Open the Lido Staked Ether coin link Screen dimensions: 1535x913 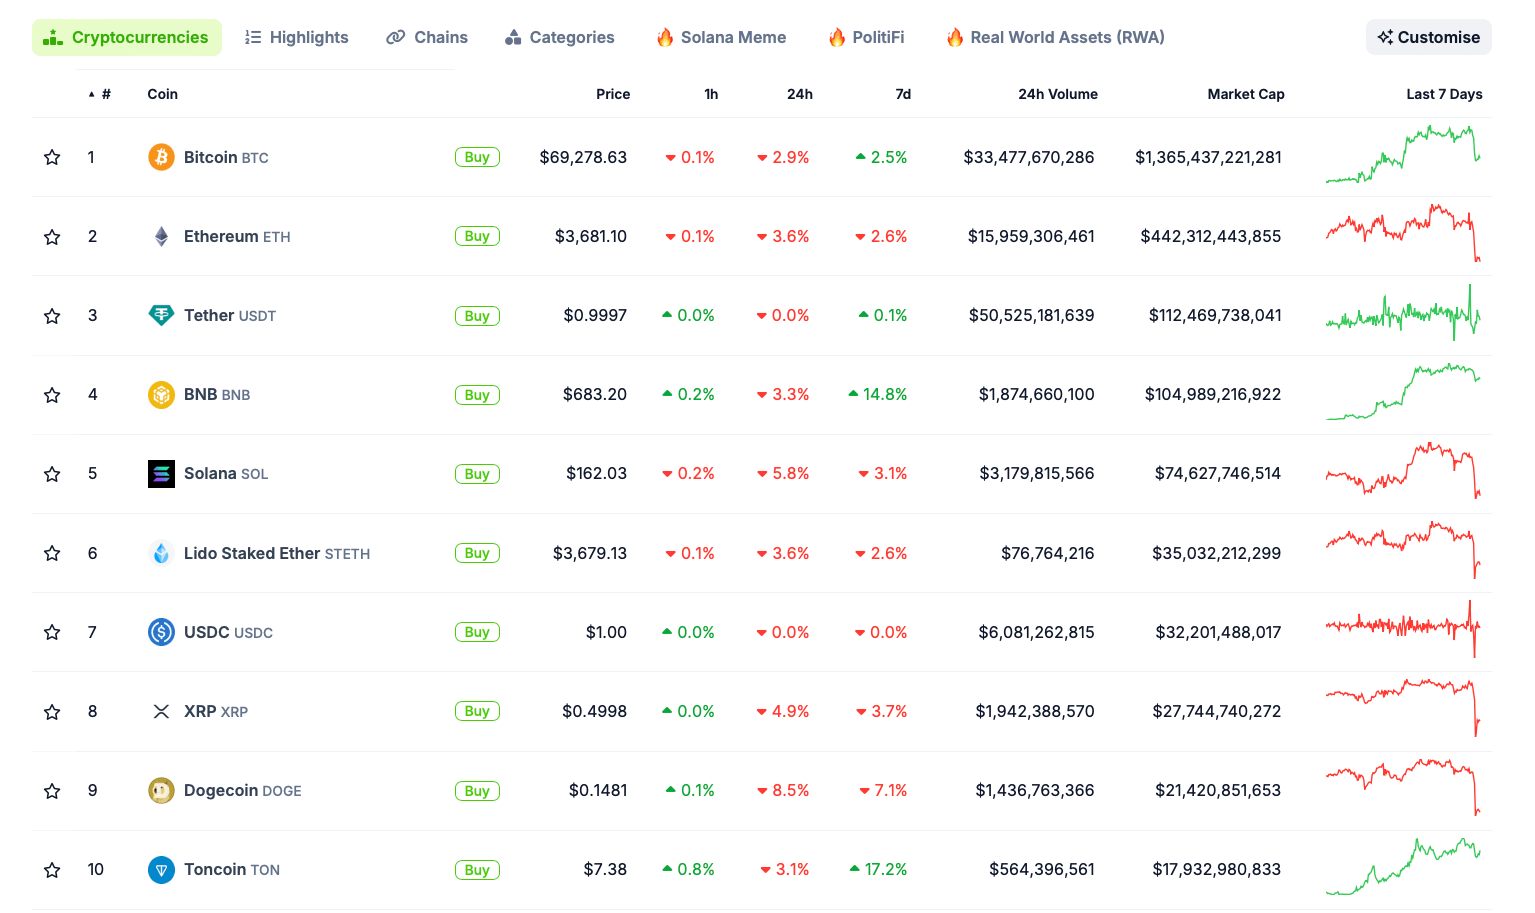tap(251, 553)
